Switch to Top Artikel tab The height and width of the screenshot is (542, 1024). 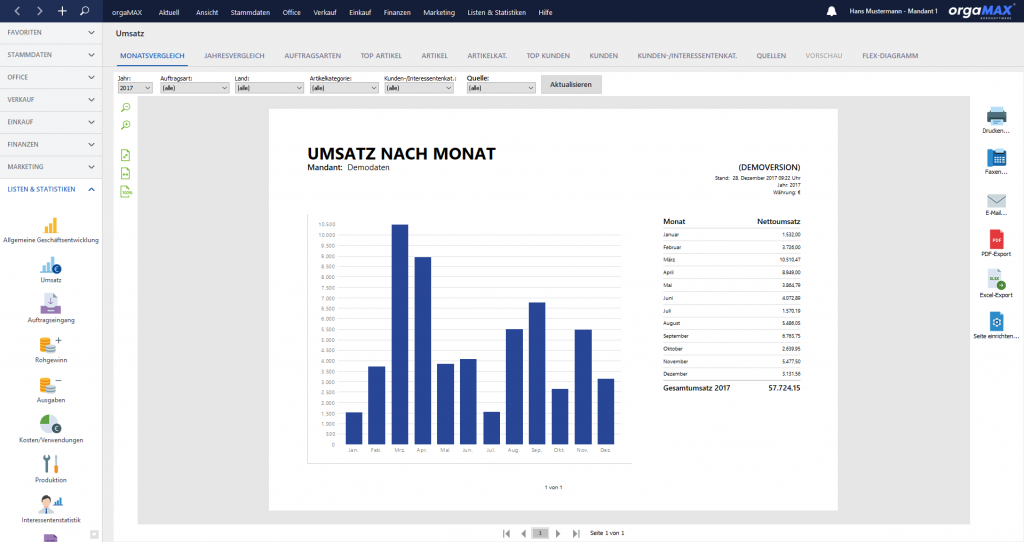tap(381, 56)
